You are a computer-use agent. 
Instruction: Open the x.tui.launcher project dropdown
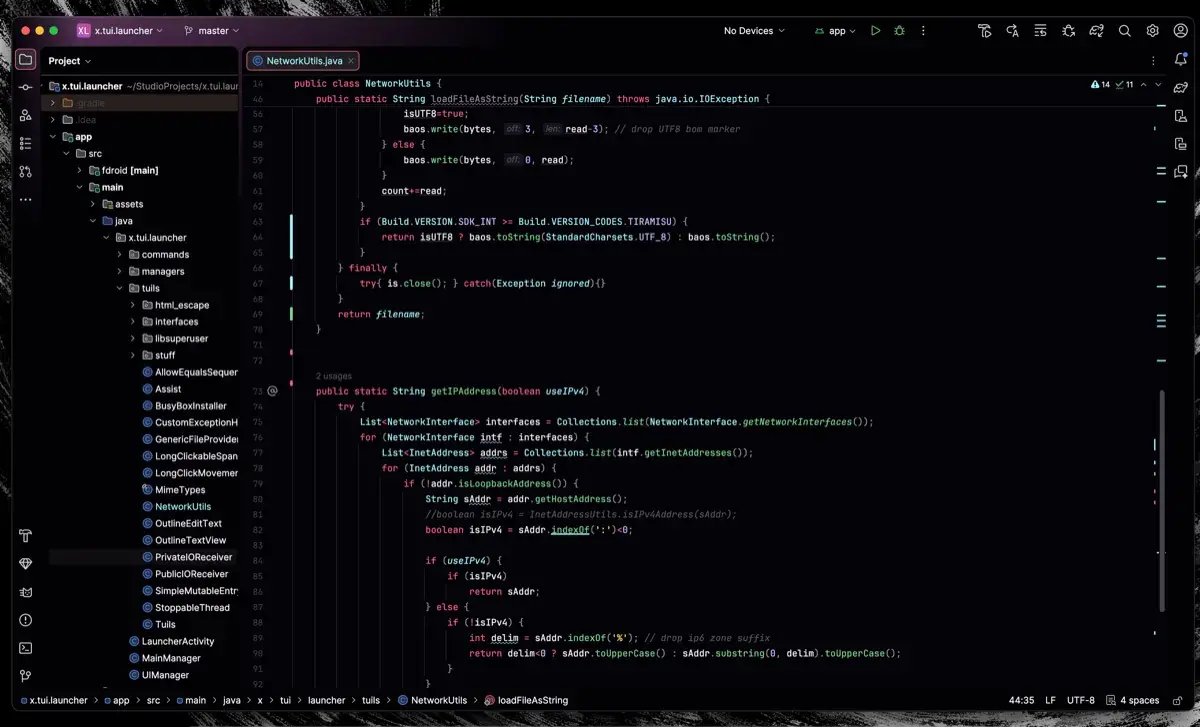point(120,31)
